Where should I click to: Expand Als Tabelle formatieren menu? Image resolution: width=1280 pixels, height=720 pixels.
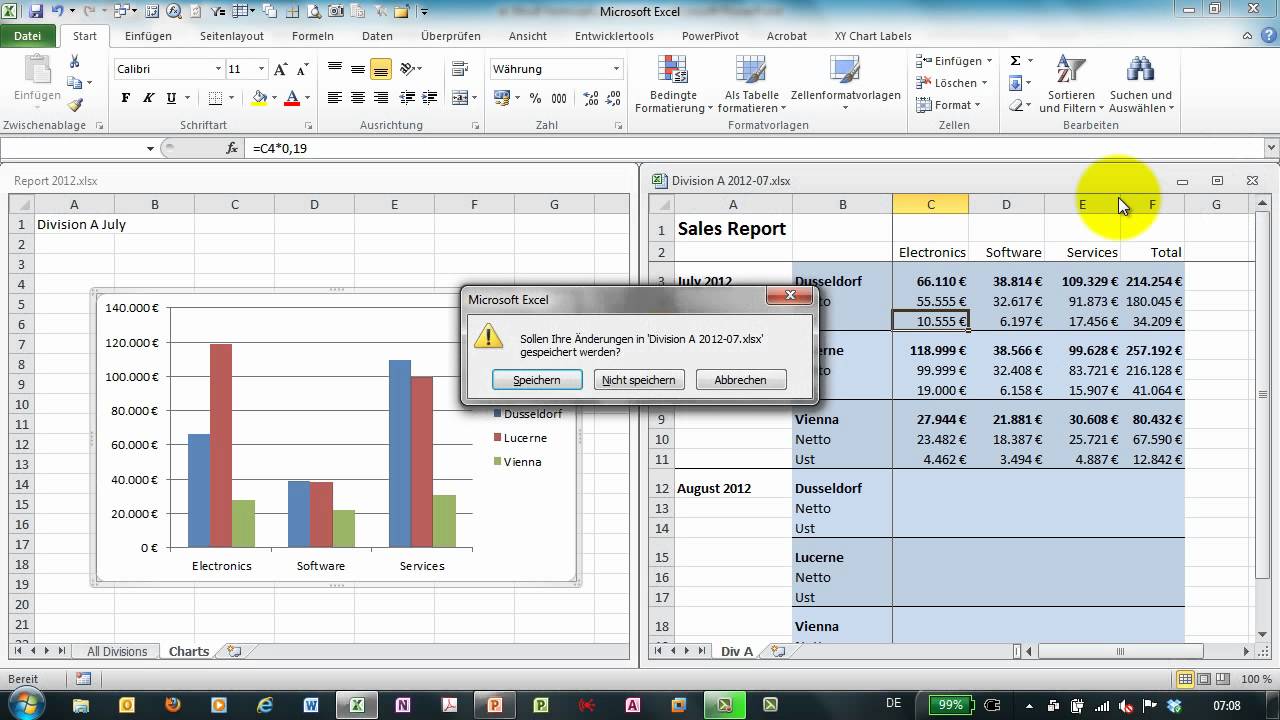[x=752, y=83]
